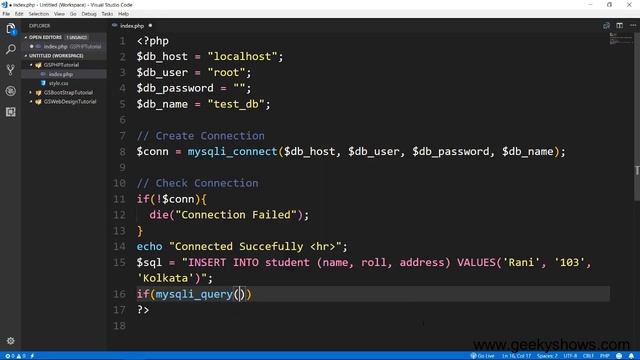Image resolution: width=640 pixels, height=360 pixels.
Task: Click the minimap code preview
Action: coord(620,39)
